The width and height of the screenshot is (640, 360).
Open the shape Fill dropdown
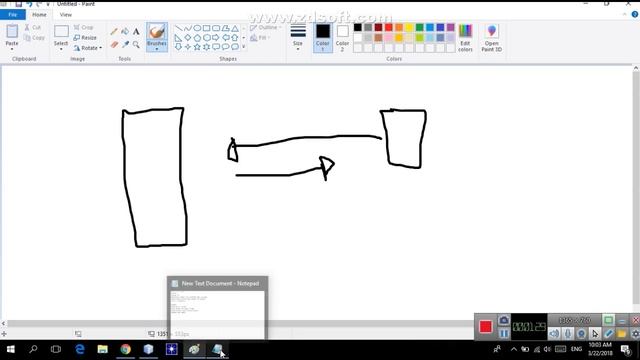(x=260, y=38)
